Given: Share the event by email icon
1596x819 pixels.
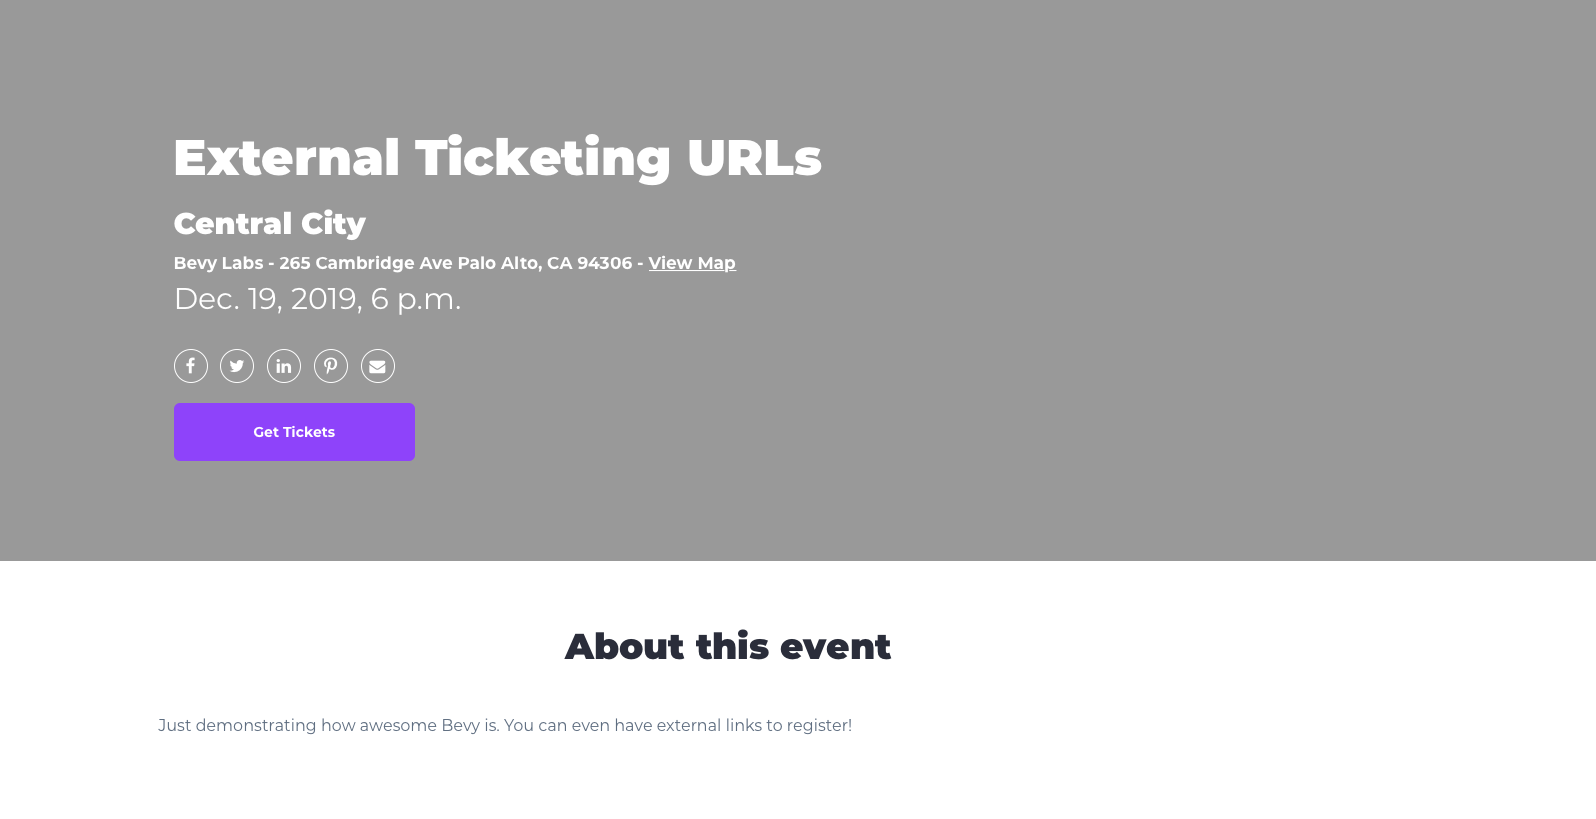Looking at the screenshot, I should [x=378, y=366].
